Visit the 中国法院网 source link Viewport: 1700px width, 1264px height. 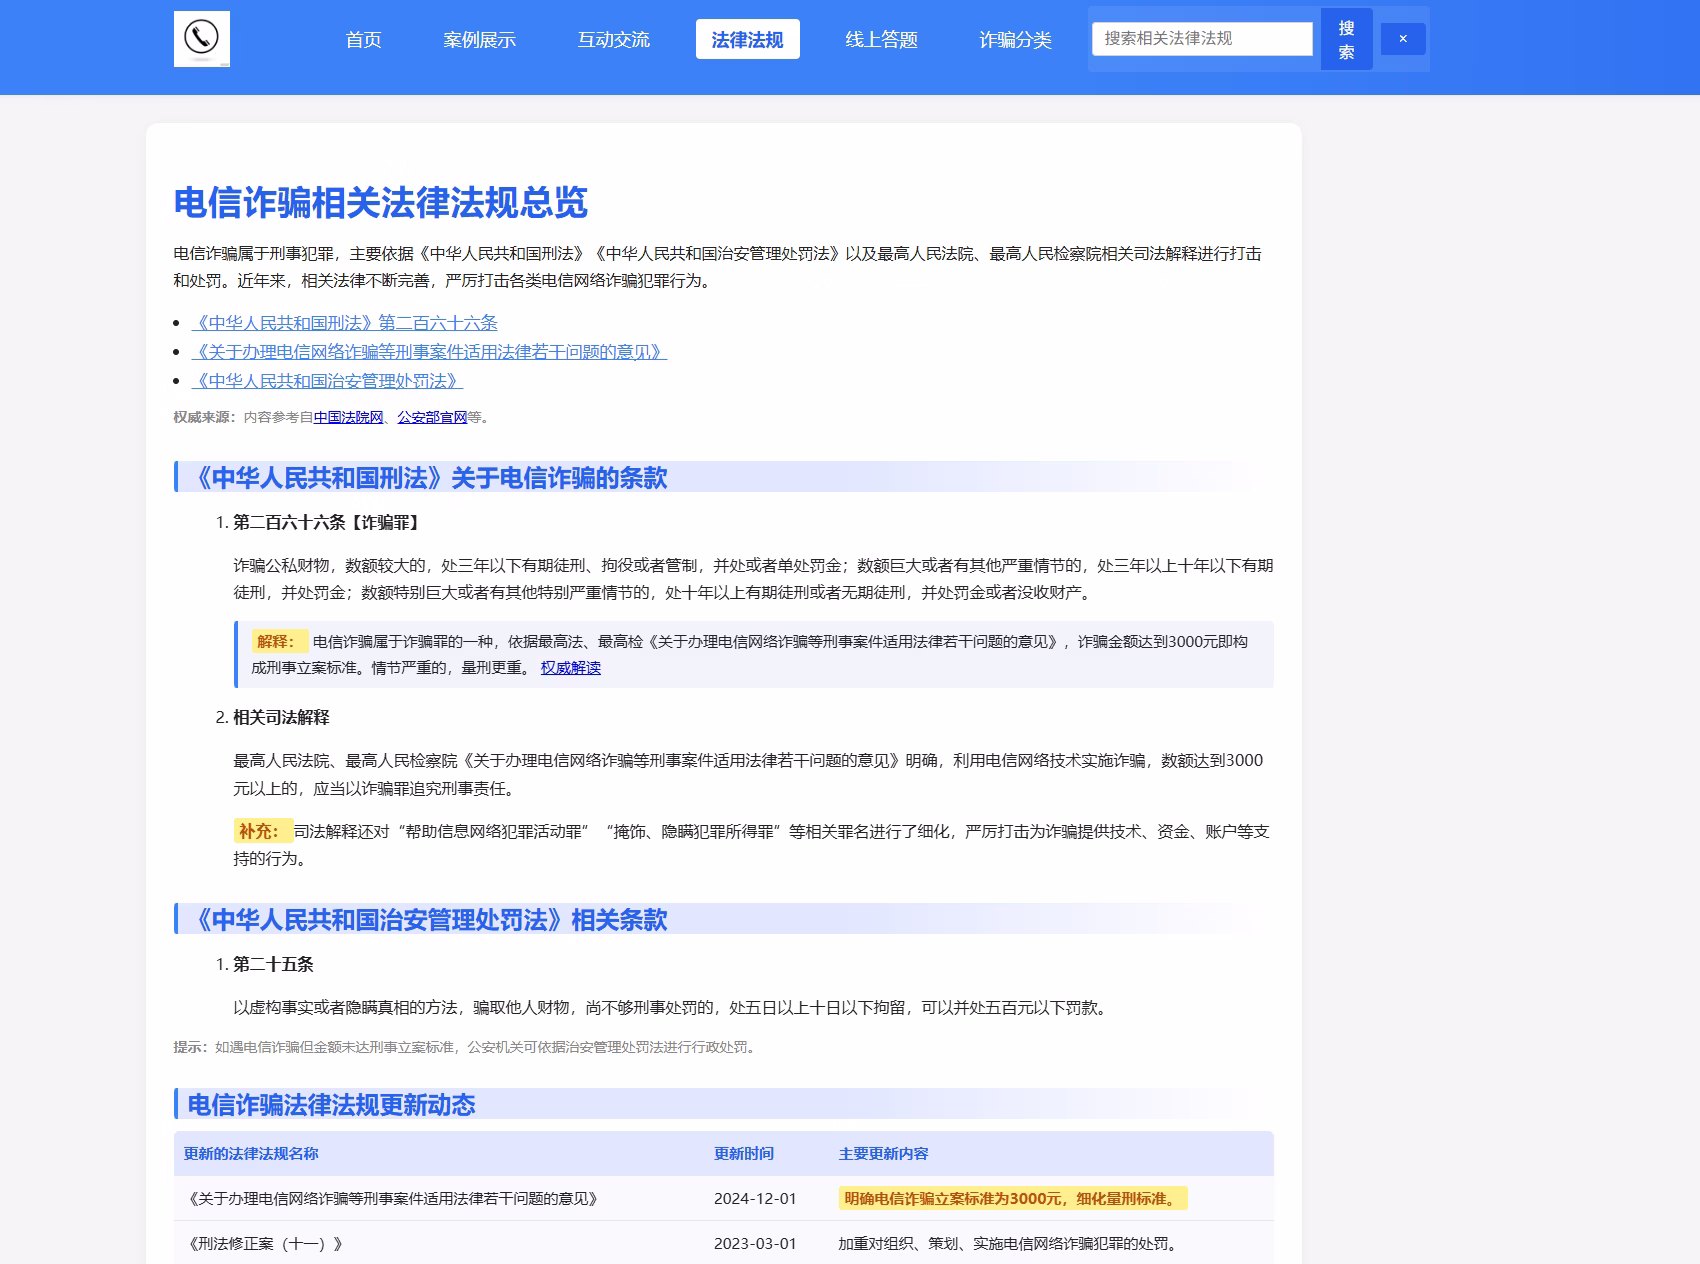346,419
